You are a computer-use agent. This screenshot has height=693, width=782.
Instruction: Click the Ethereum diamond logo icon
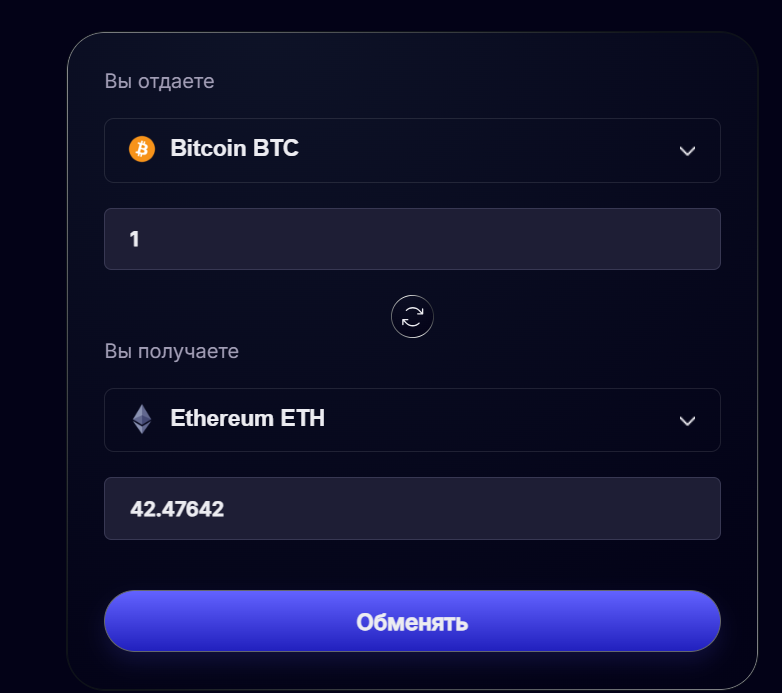point(142,419)
